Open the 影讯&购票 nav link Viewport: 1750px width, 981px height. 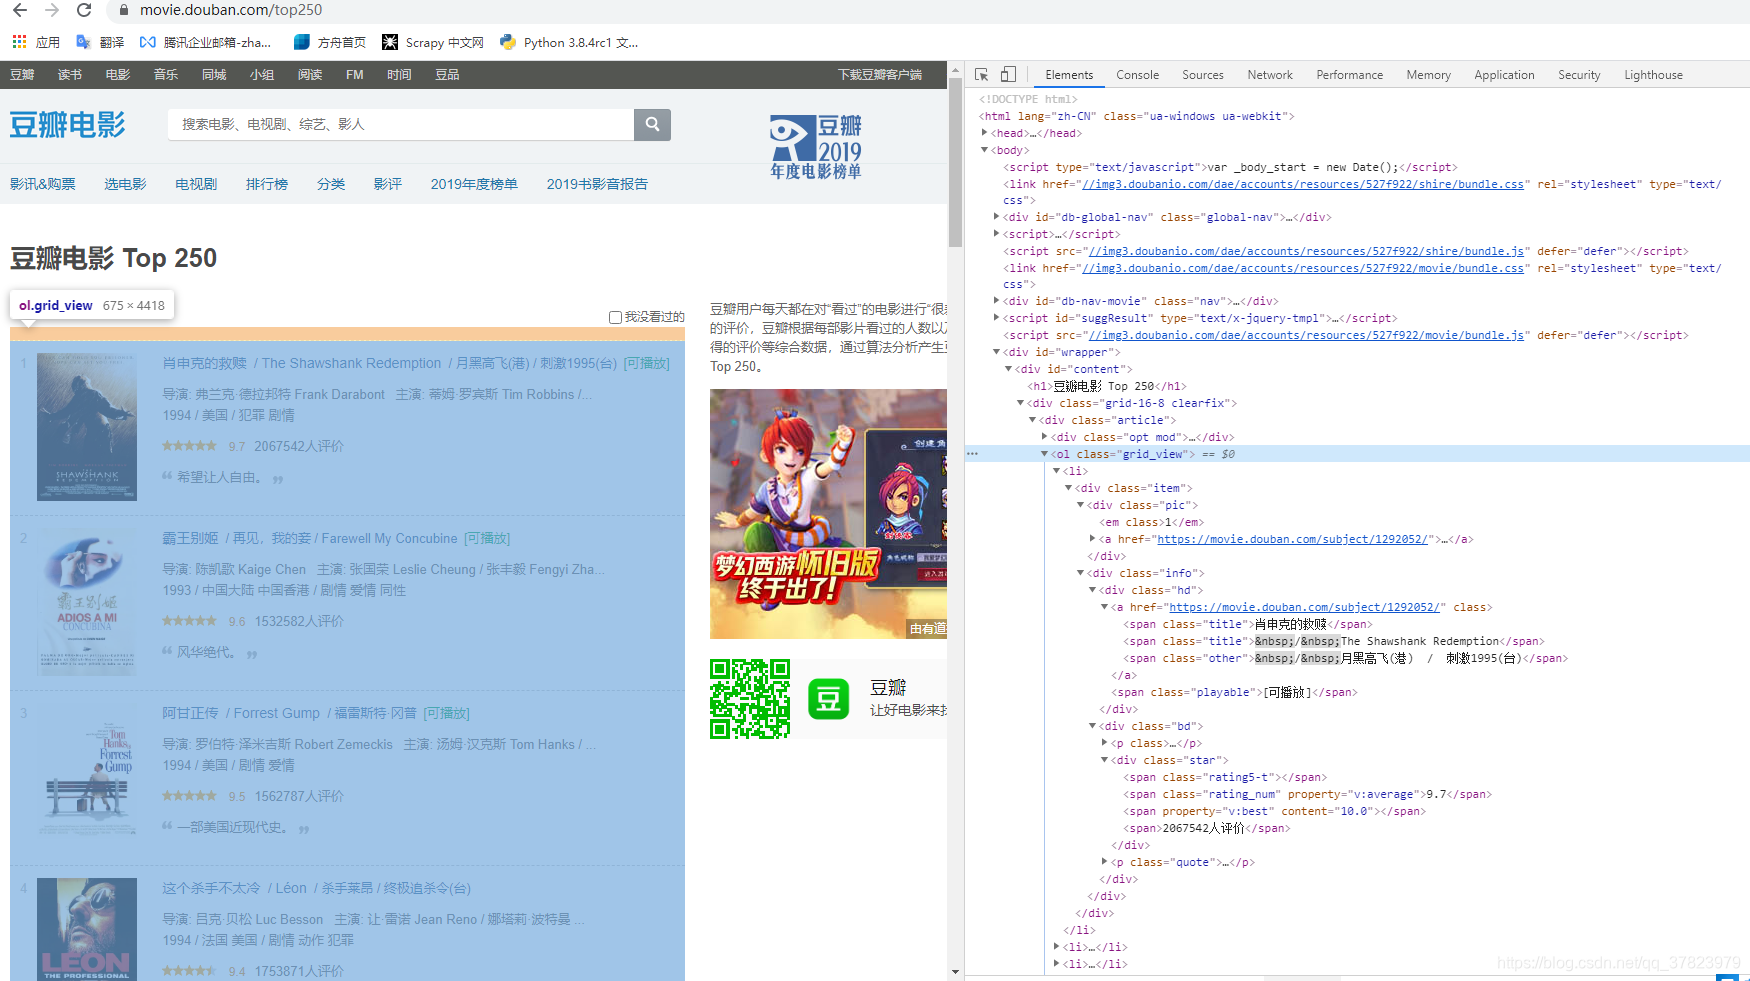pyautogui.click(x=43, y=184)
